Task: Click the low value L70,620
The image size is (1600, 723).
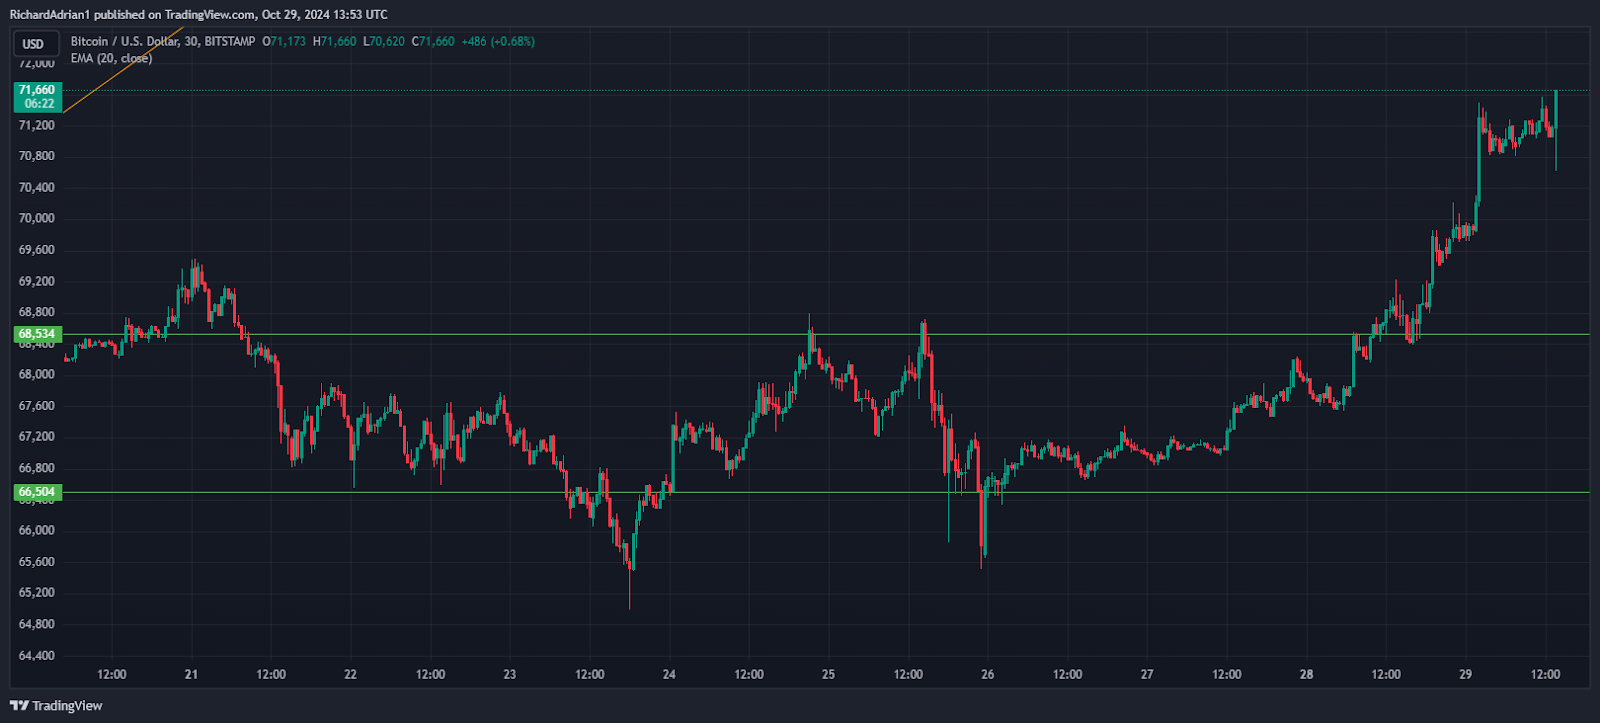Action: (383, 41)
